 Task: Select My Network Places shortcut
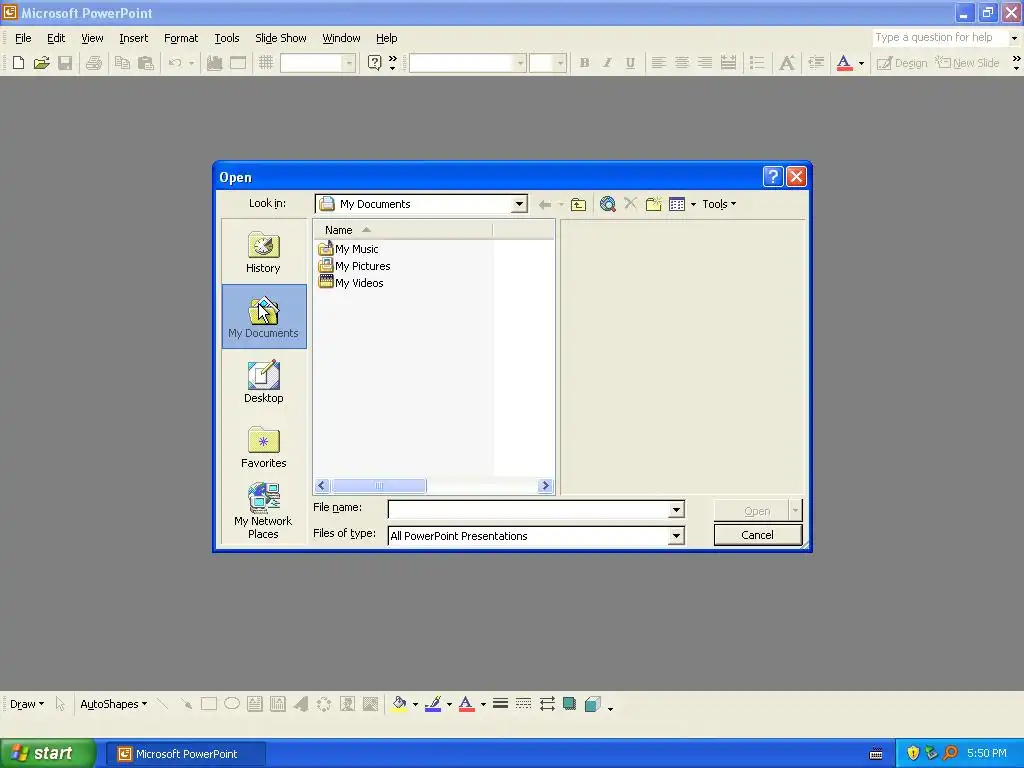264,511
